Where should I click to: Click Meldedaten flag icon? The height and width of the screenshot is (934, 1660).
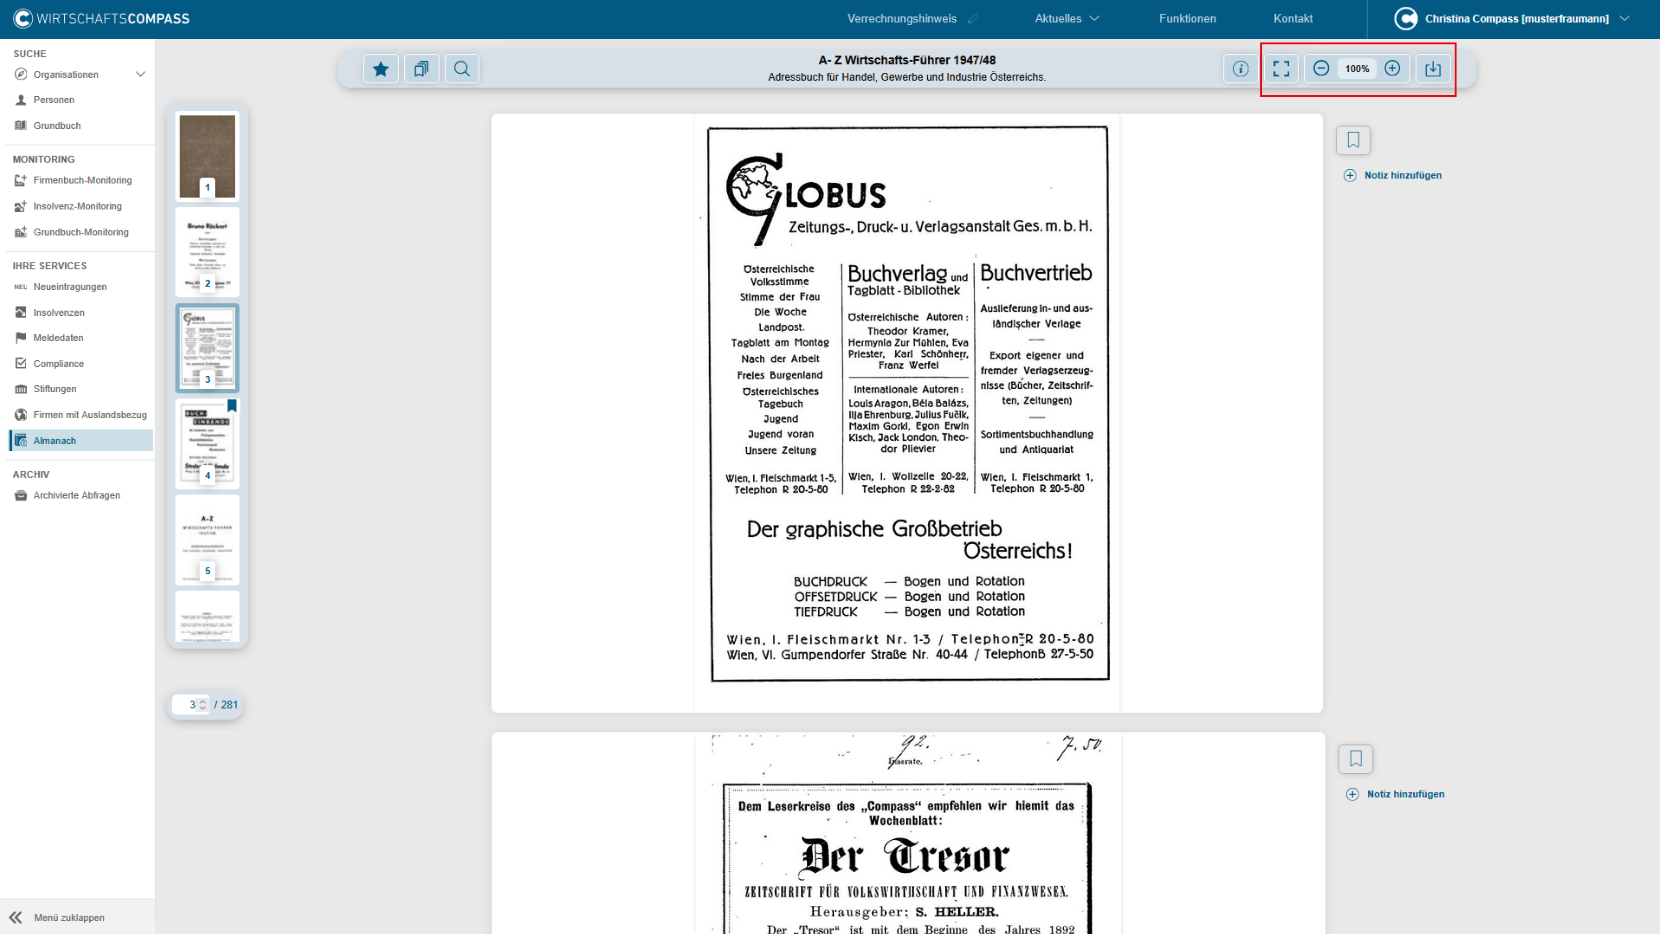click(x=21, y=338)
